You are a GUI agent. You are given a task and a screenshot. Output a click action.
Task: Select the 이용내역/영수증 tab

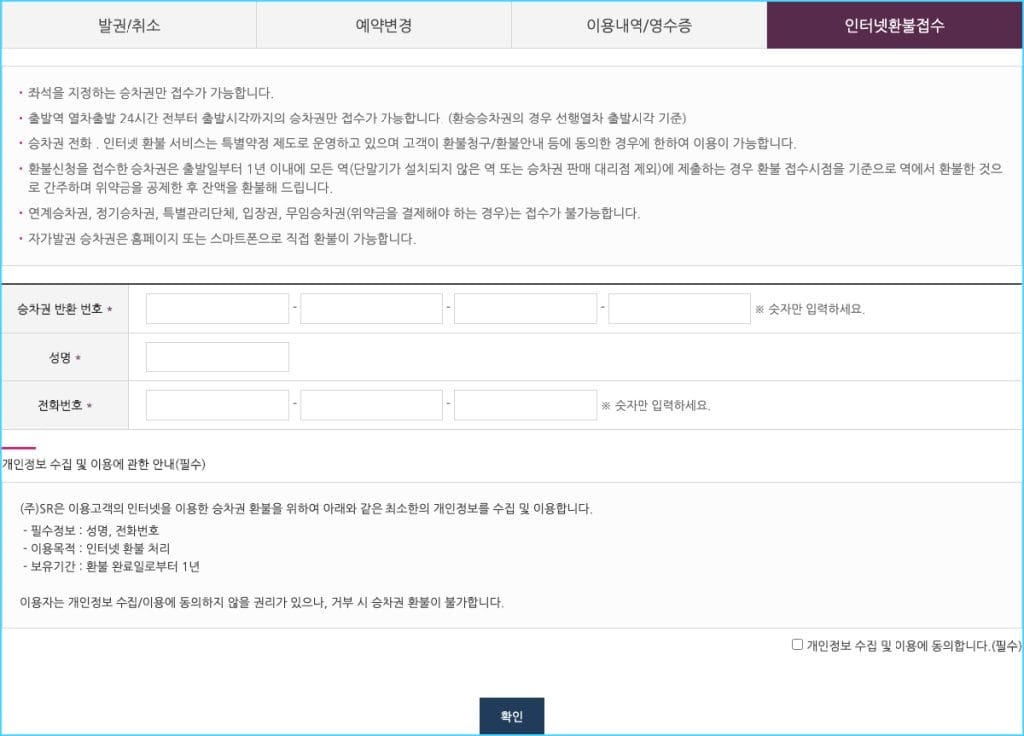click(640, 25)
